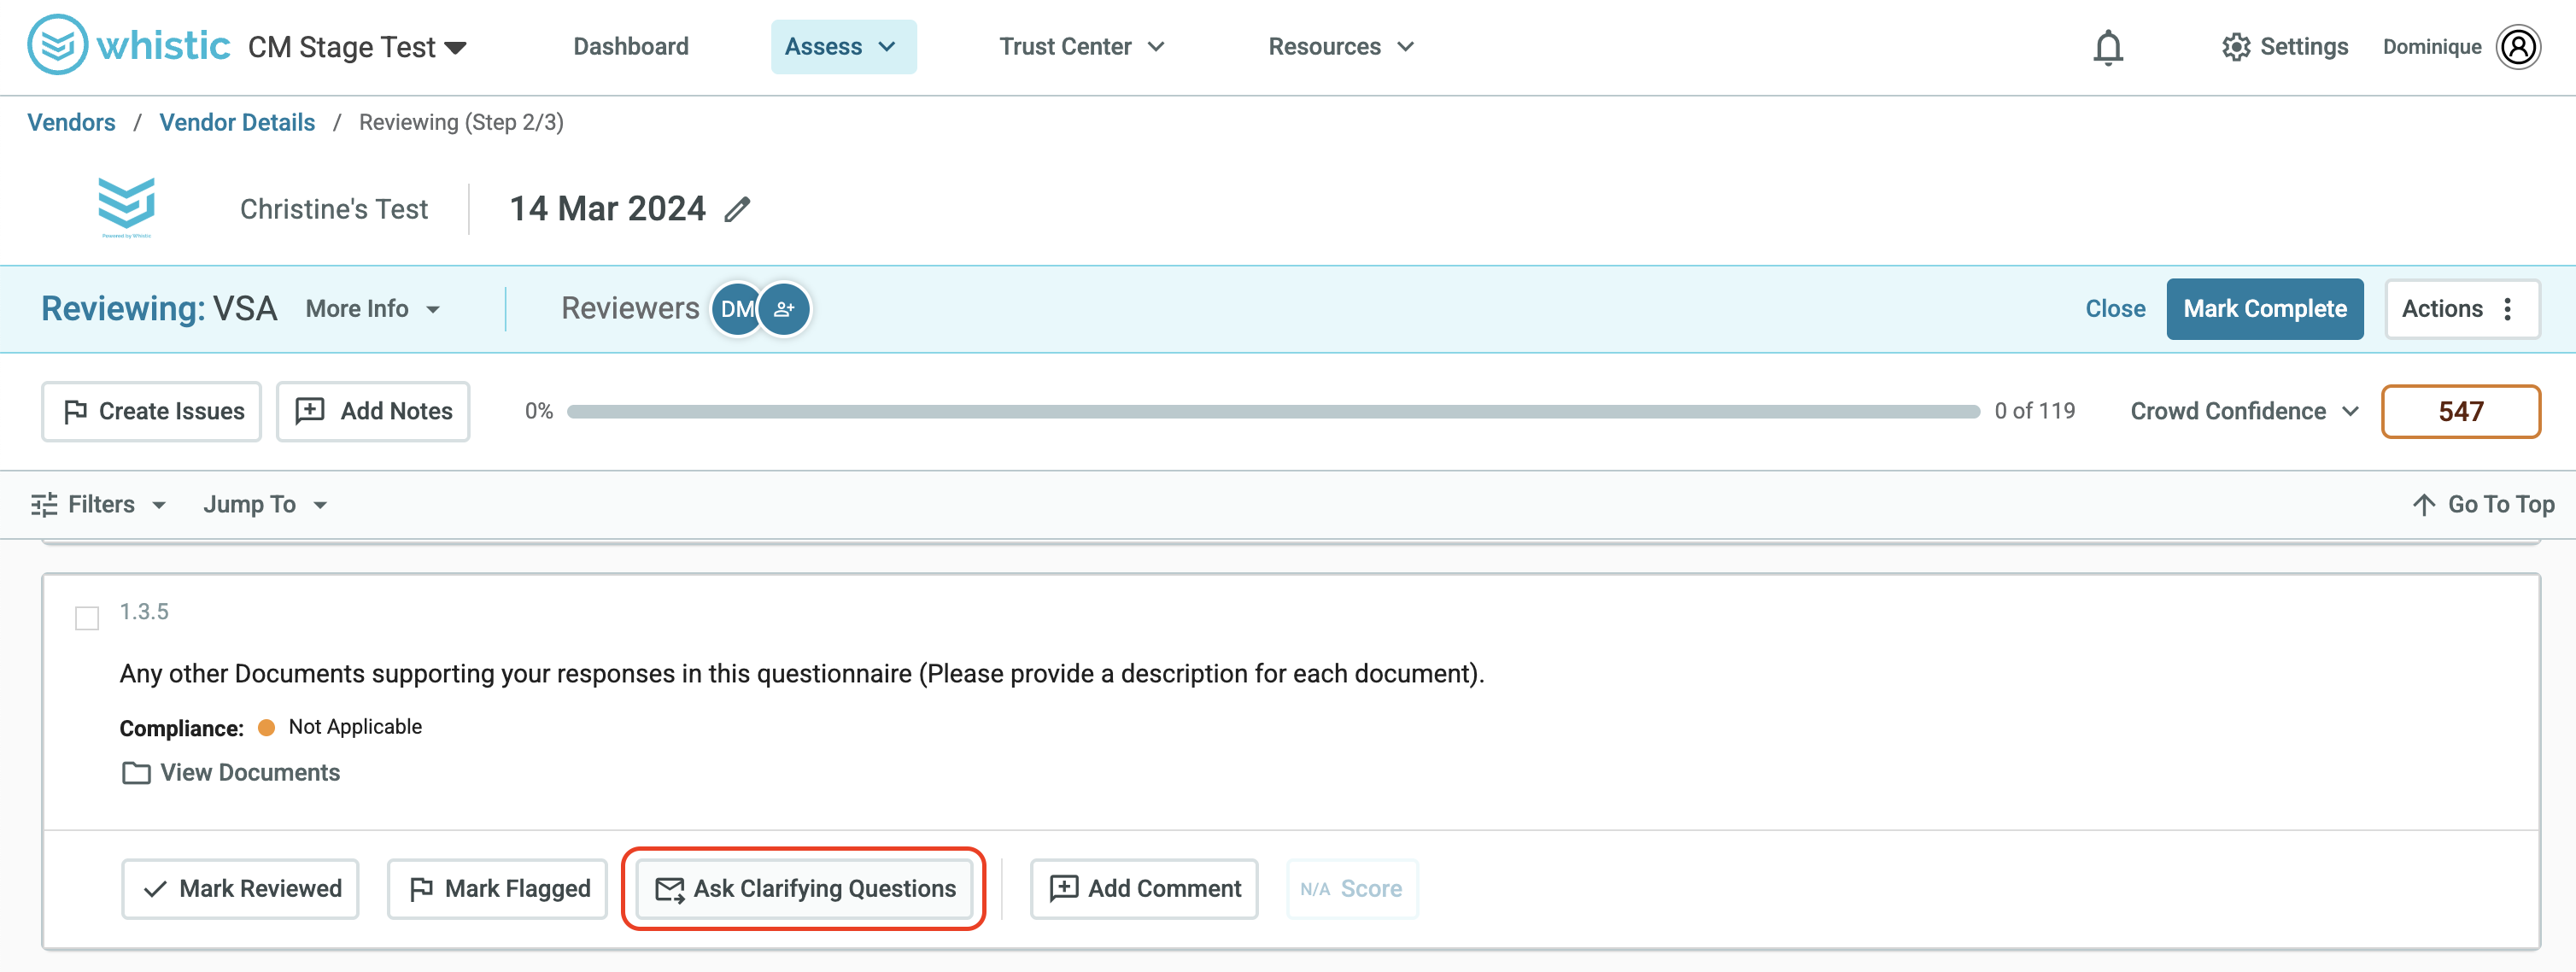2576x972 pixels.
Task: Open the Assess menu
Action: pos(843,47)
